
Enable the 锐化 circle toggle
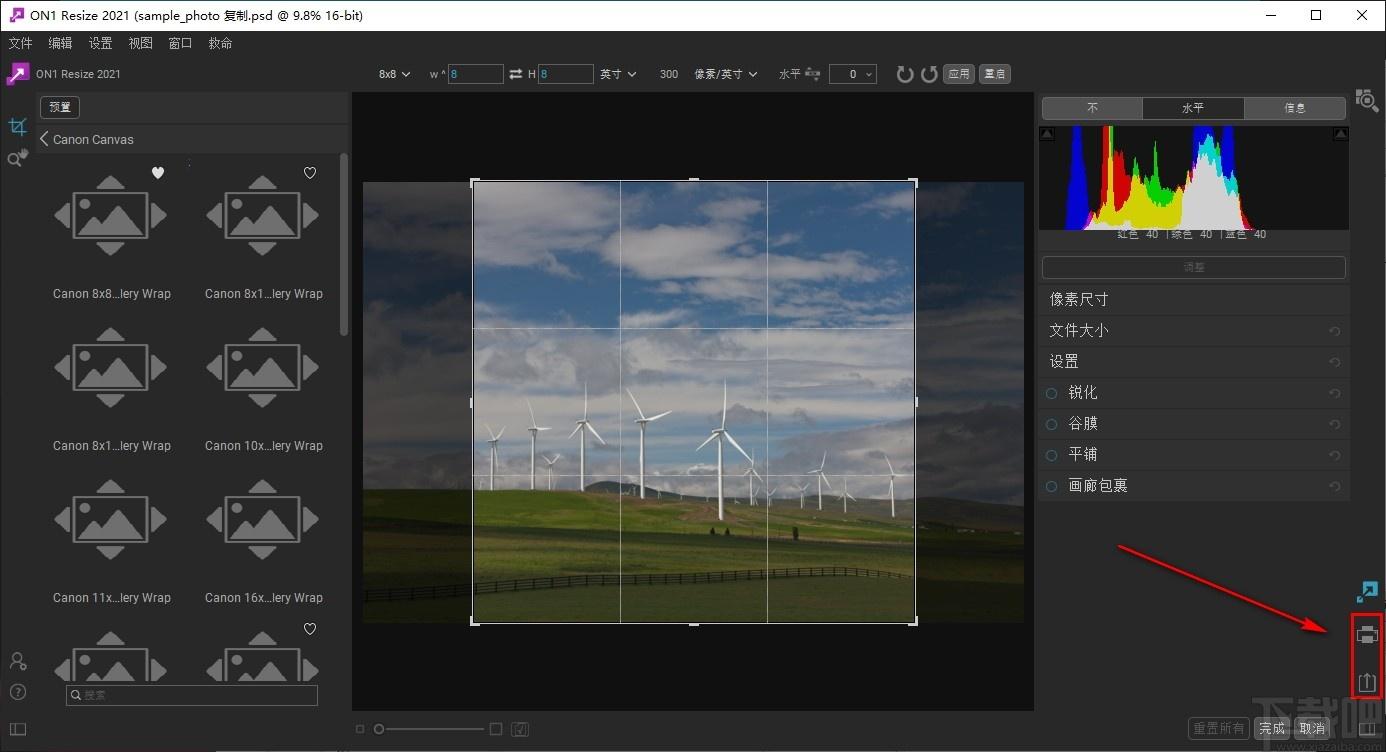click(1051, 393)
